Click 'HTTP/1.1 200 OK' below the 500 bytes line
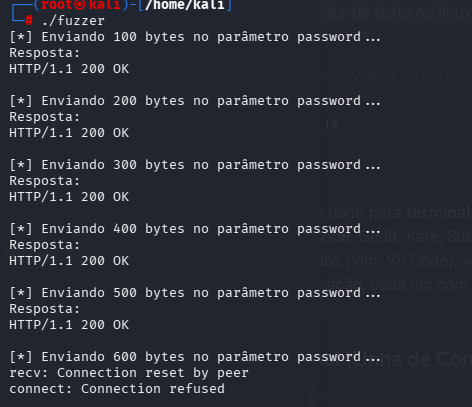This screenshot has height=407, width=472. 69,325
